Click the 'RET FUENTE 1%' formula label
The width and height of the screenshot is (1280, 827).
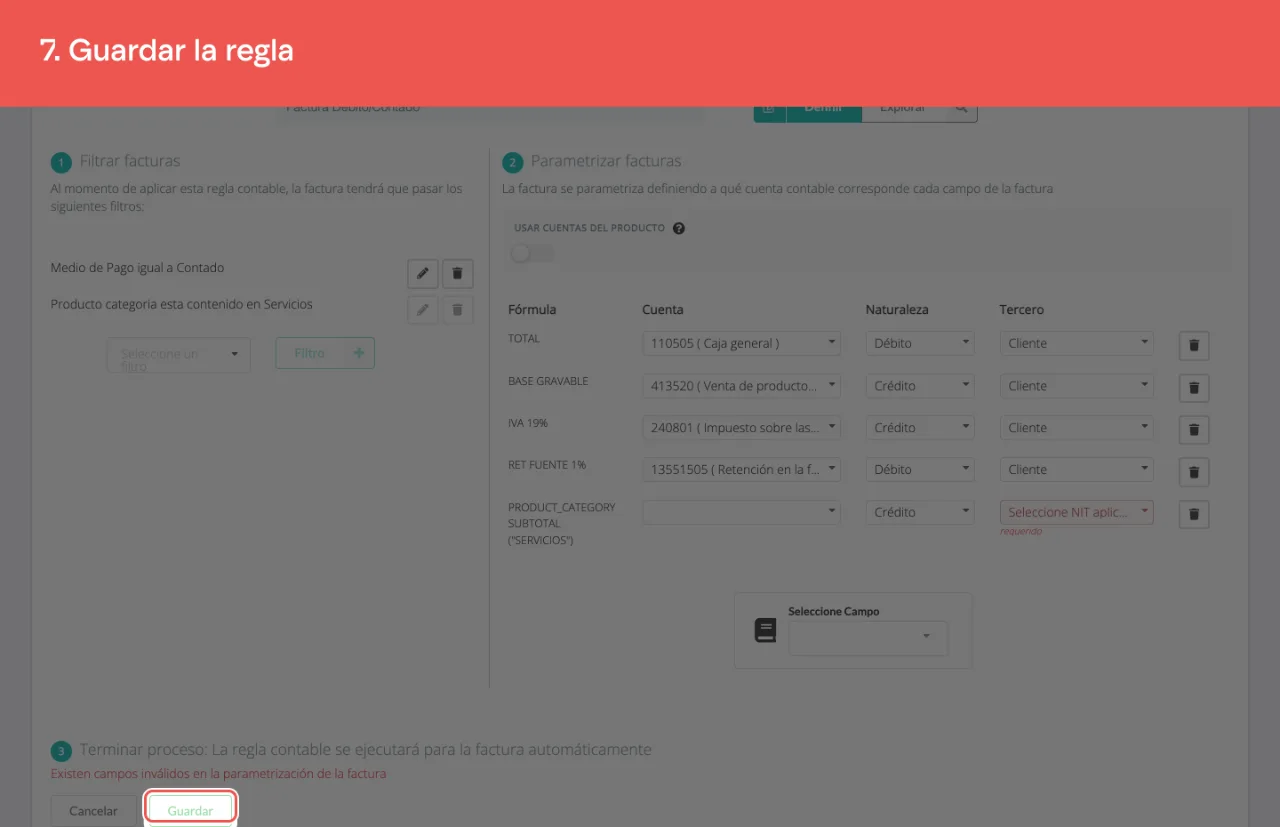click(547, 465)
